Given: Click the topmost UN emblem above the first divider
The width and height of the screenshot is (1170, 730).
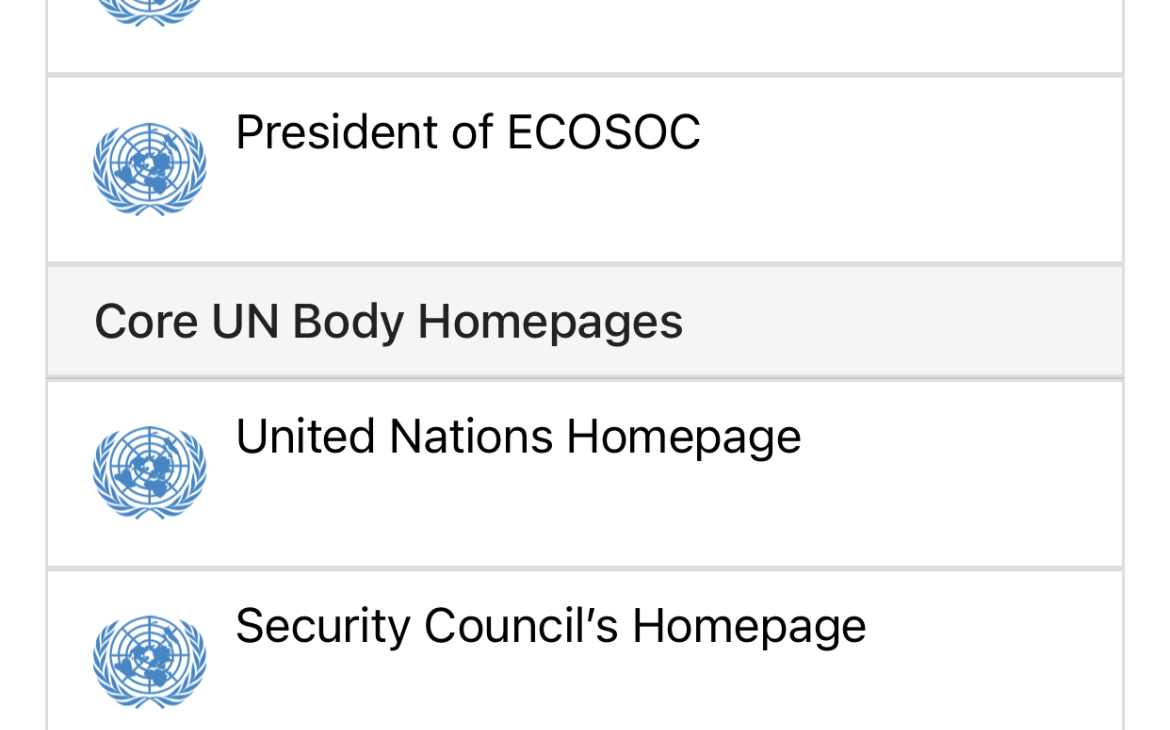Looking at the screenshot, I should click(x=148, y=12).
